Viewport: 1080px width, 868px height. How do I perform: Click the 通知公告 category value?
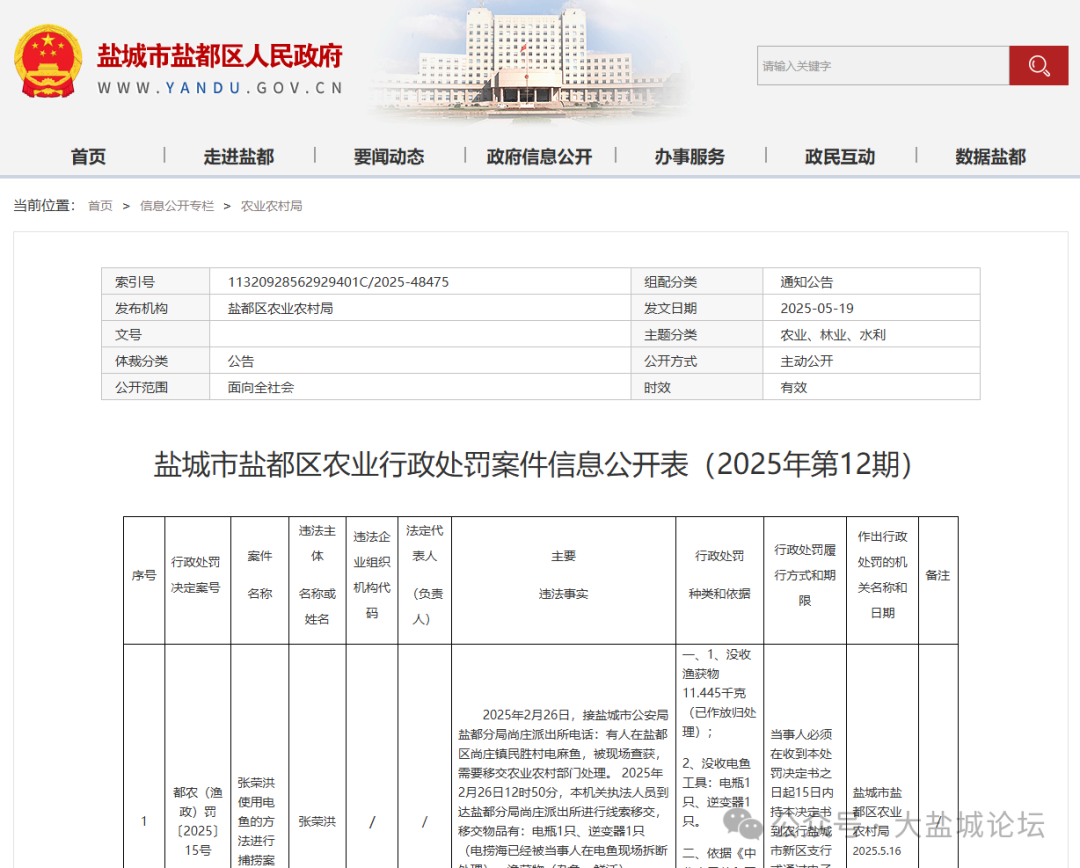(x=807, y=282)
